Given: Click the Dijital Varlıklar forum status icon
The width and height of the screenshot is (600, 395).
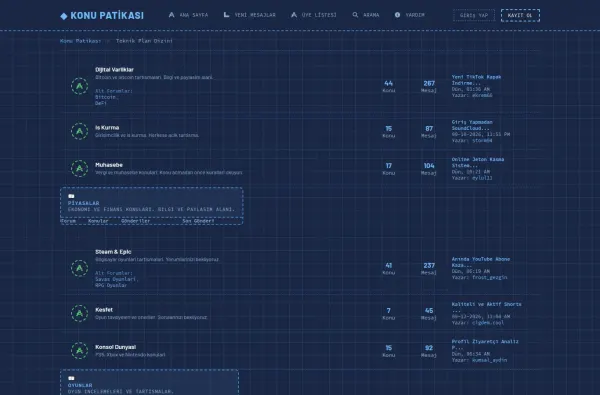Looking at the screenshot, I should (80, 86).
